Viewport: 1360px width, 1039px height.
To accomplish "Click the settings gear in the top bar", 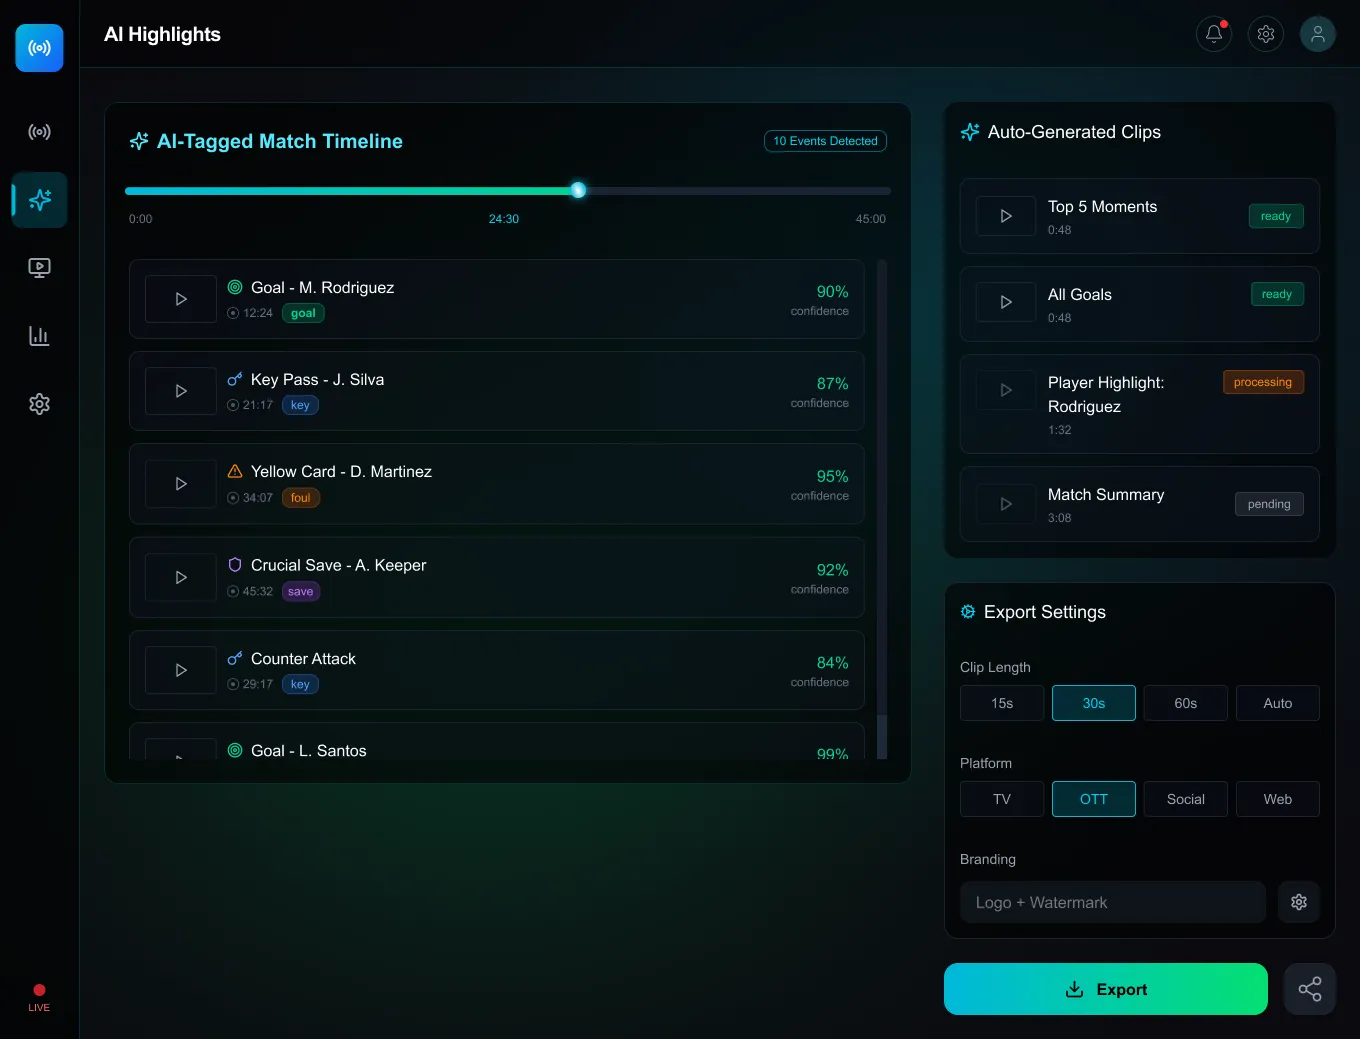I will coord(1265,33).
